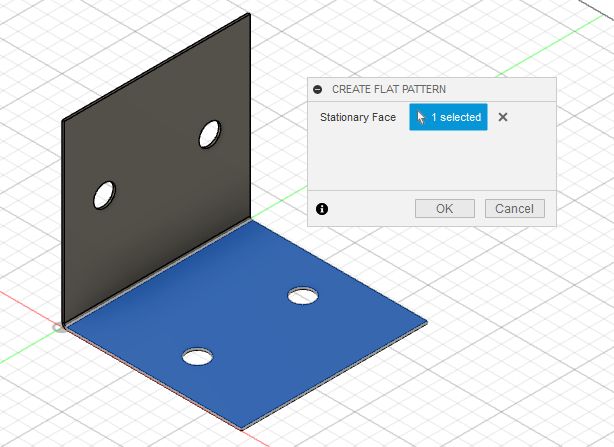Pick the front hole on the blue face
This screenshot has width=614, height=447.
point(198,355)
